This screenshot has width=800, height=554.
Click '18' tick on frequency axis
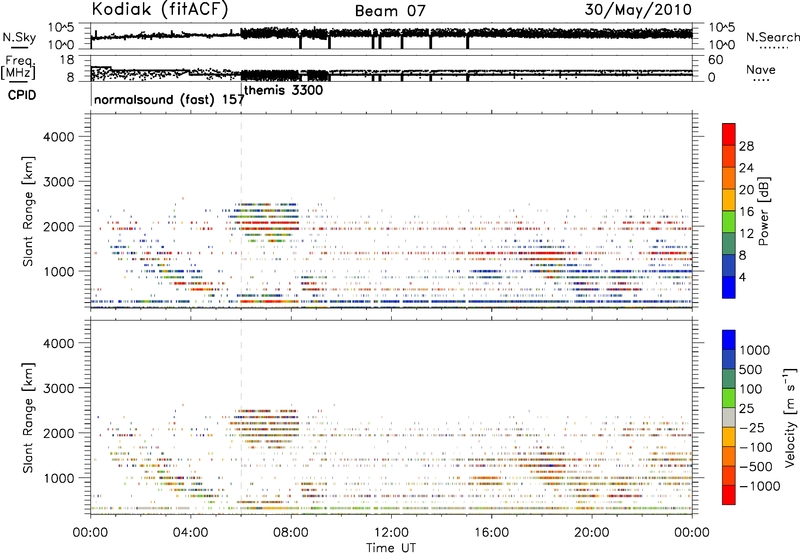tap(67, 60)
